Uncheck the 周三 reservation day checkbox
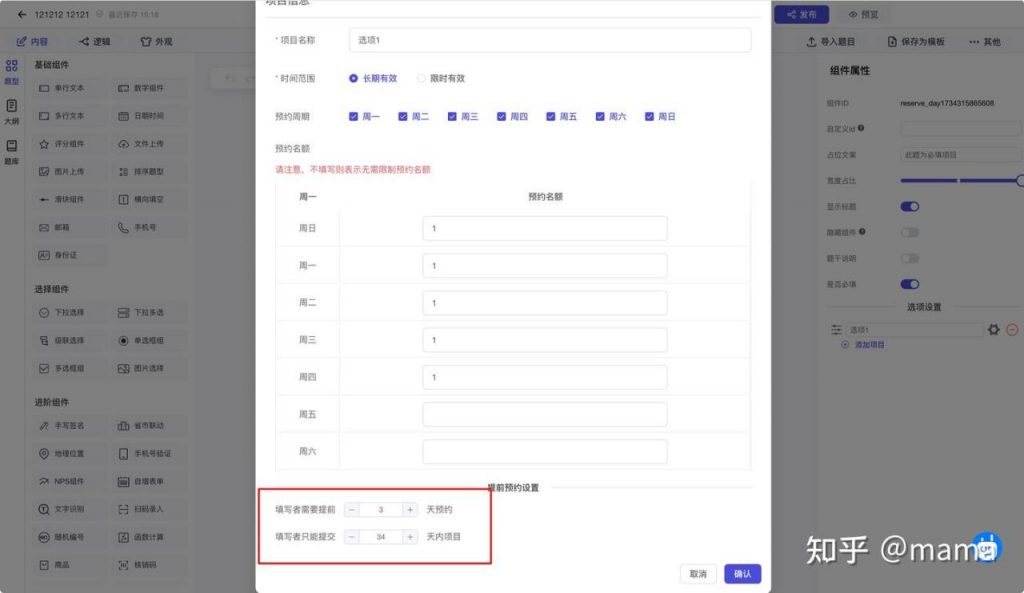This screenshot has width=1024, height=593. 452,116
